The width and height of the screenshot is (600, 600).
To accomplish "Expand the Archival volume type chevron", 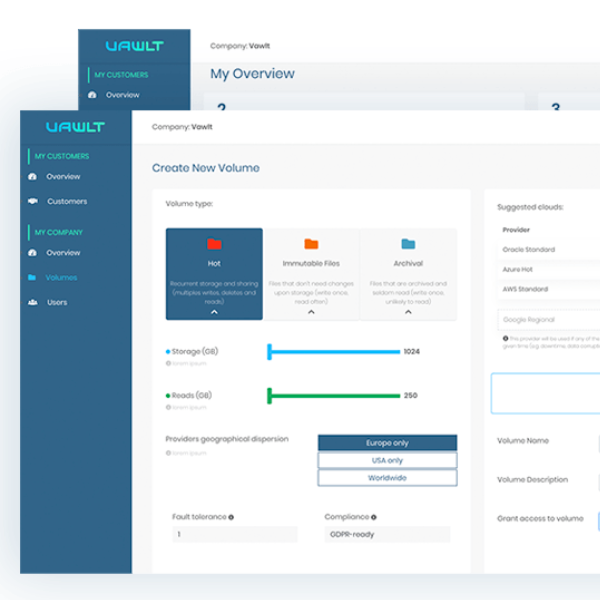I will (x=408, y=312).
